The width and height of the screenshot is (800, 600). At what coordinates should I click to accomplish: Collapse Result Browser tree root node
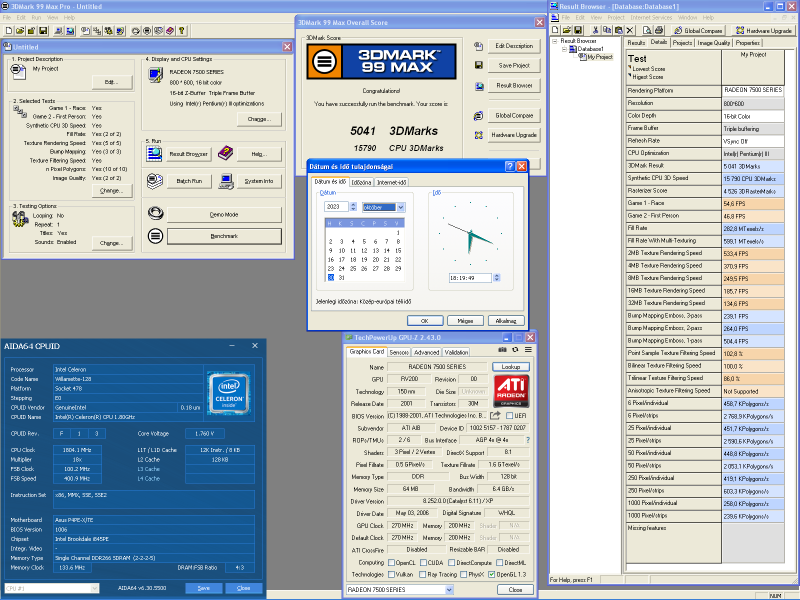[x=555, y=41]
